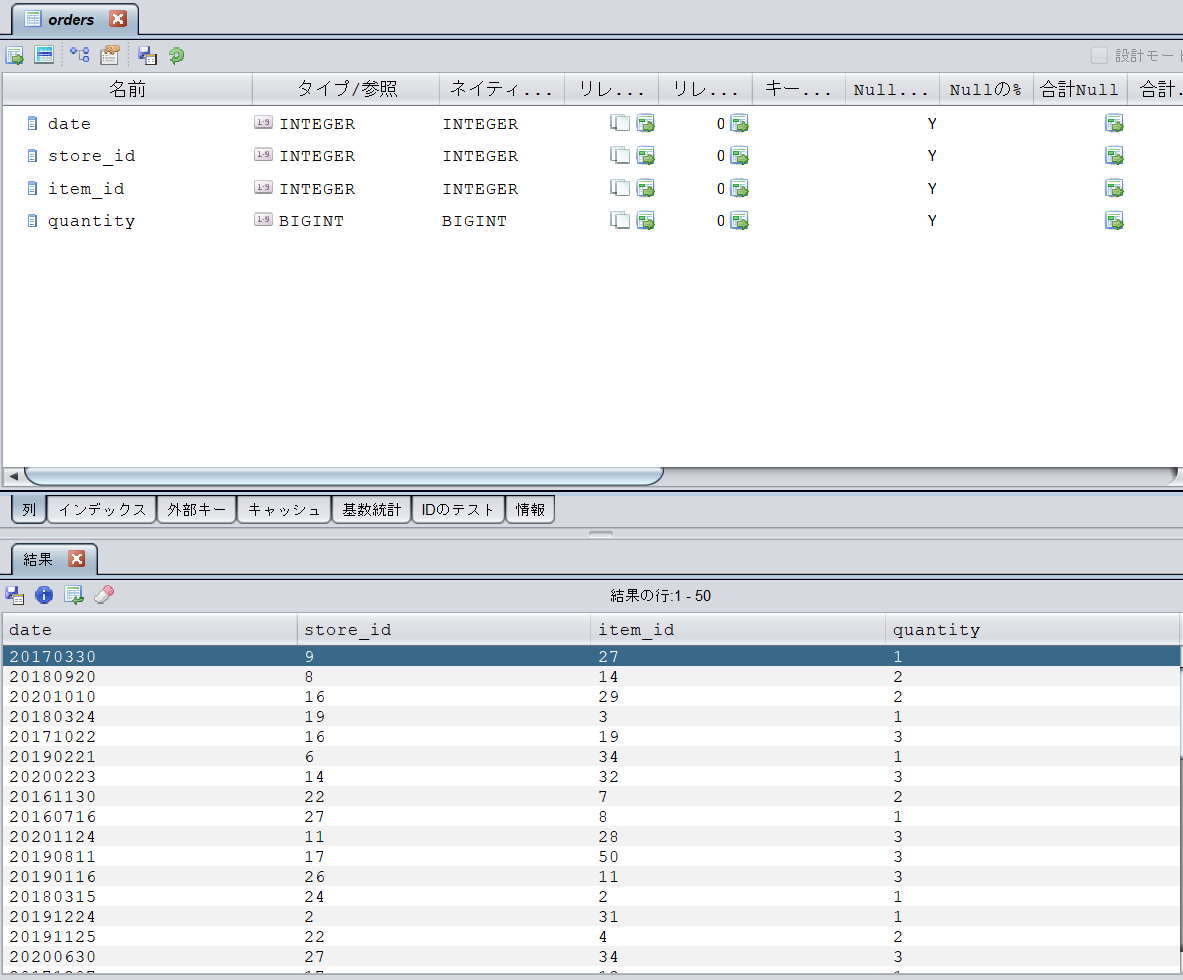The height and width of the screenshot is (980, 1183).
Task: Click the copy icon in the quantity row
Action: tap(619, 220)
